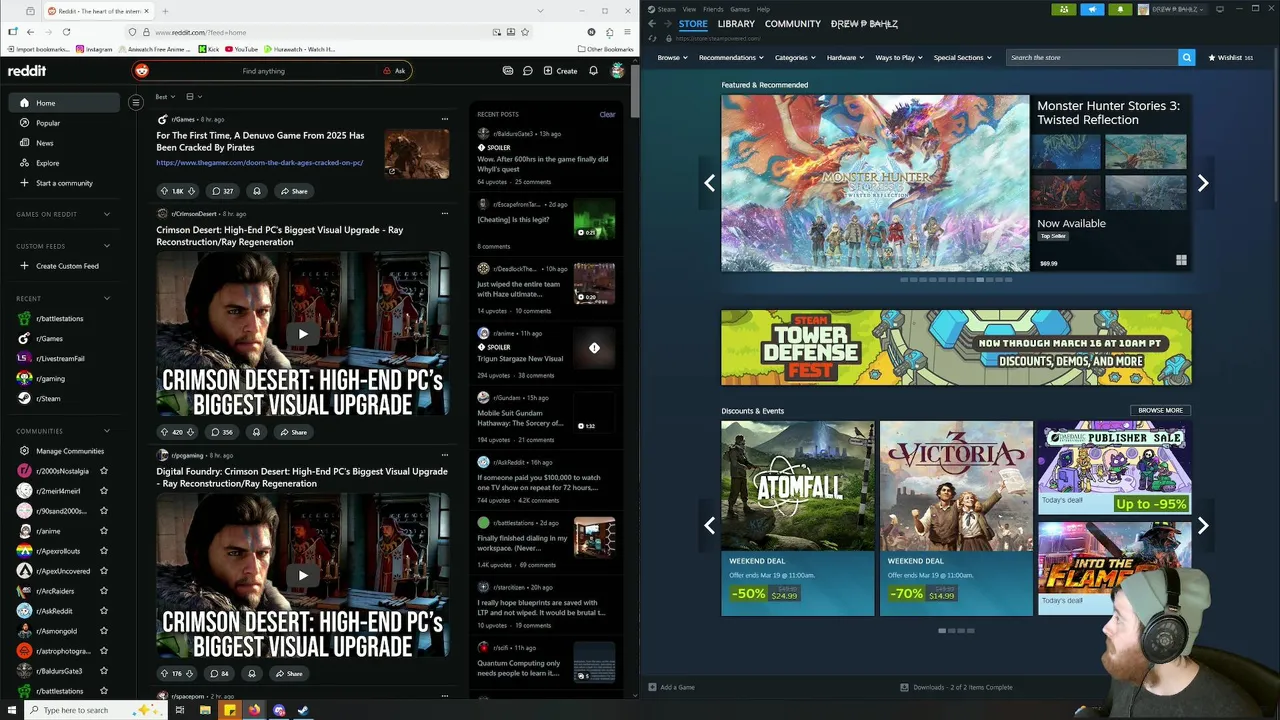Click Steam store search magnifier button
Image resolution: width=1280 pixels, height=720 pixels.
pyautogui.click(x=1186, y=57)
